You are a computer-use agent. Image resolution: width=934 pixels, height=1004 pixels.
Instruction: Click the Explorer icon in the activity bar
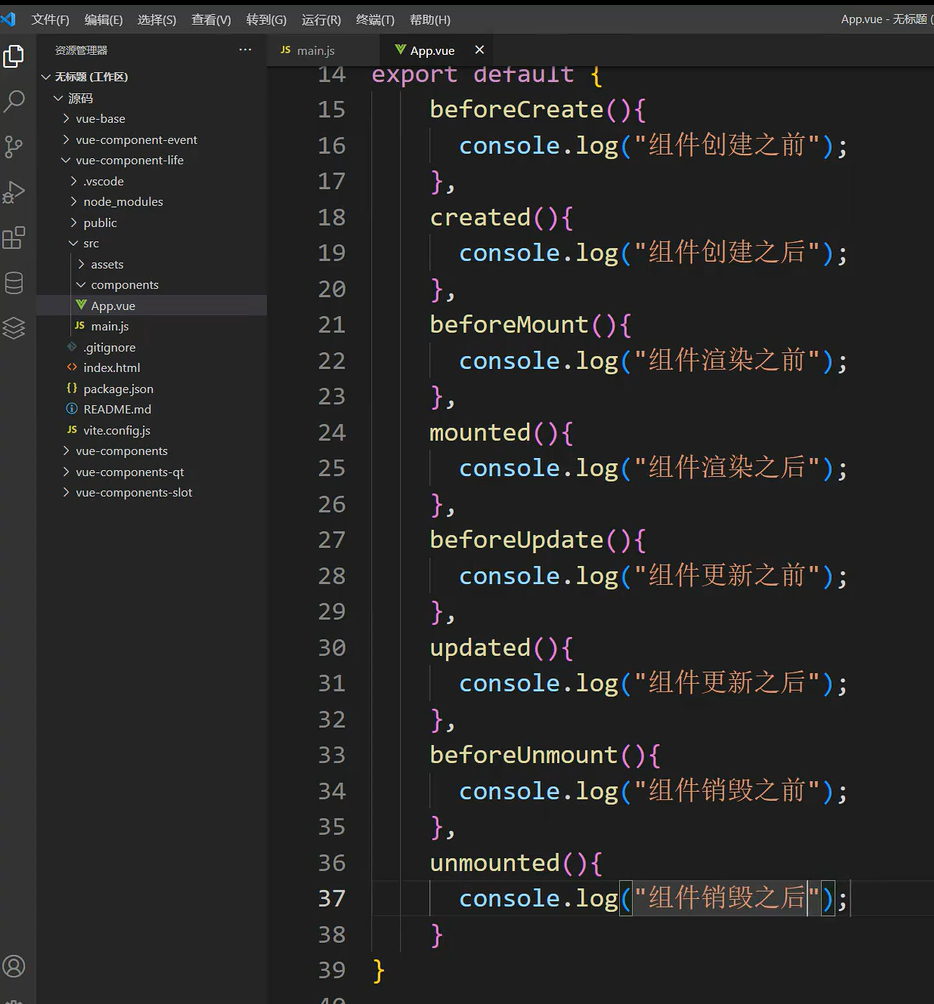tap(14, 57)
